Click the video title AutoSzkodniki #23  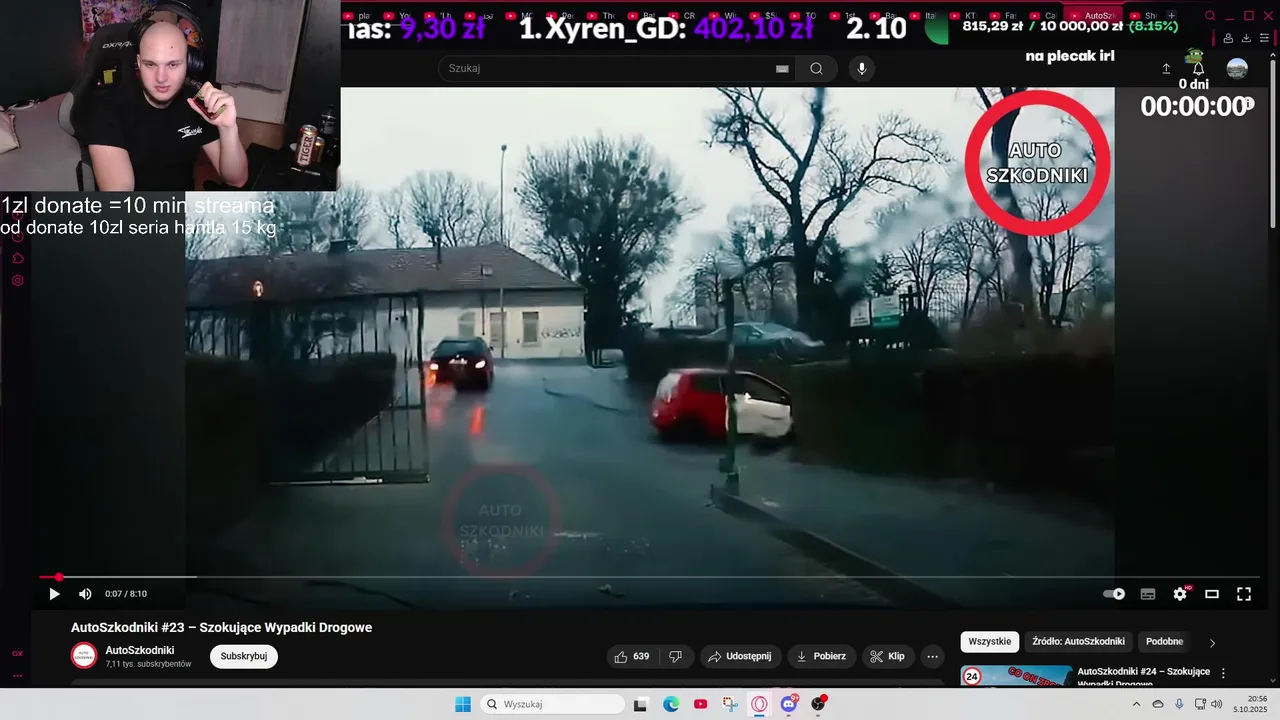(x=221, y=627)
